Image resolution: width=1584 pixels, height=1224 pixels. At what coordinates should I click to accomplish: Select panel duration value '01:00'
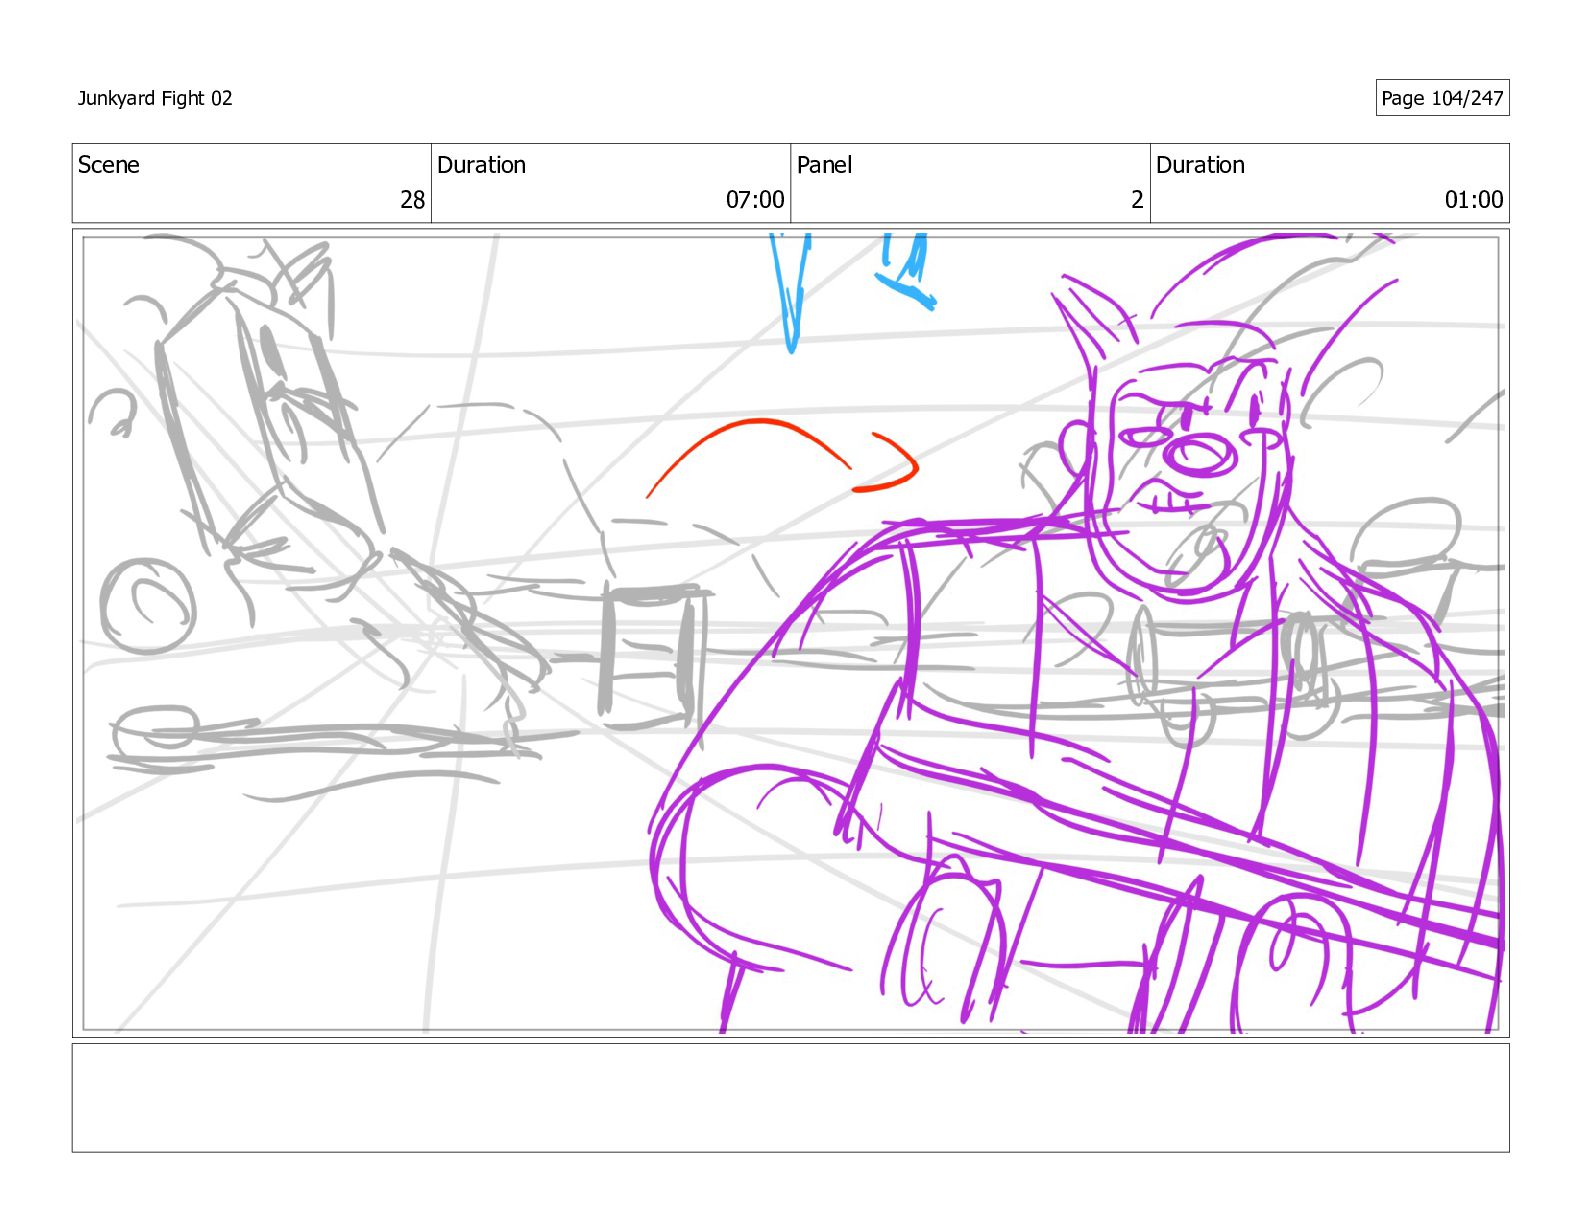[x=1474, y=200]
